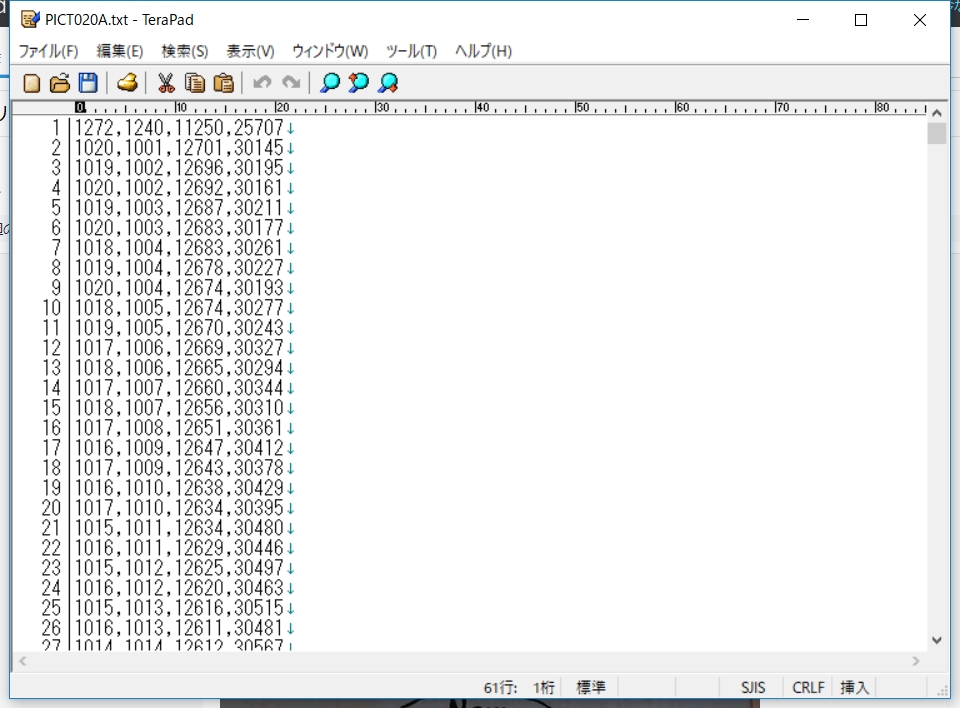Open the ウィンドウ(W) menu
960x708 pixels.
pyautogui.click(x=330, y=51)
